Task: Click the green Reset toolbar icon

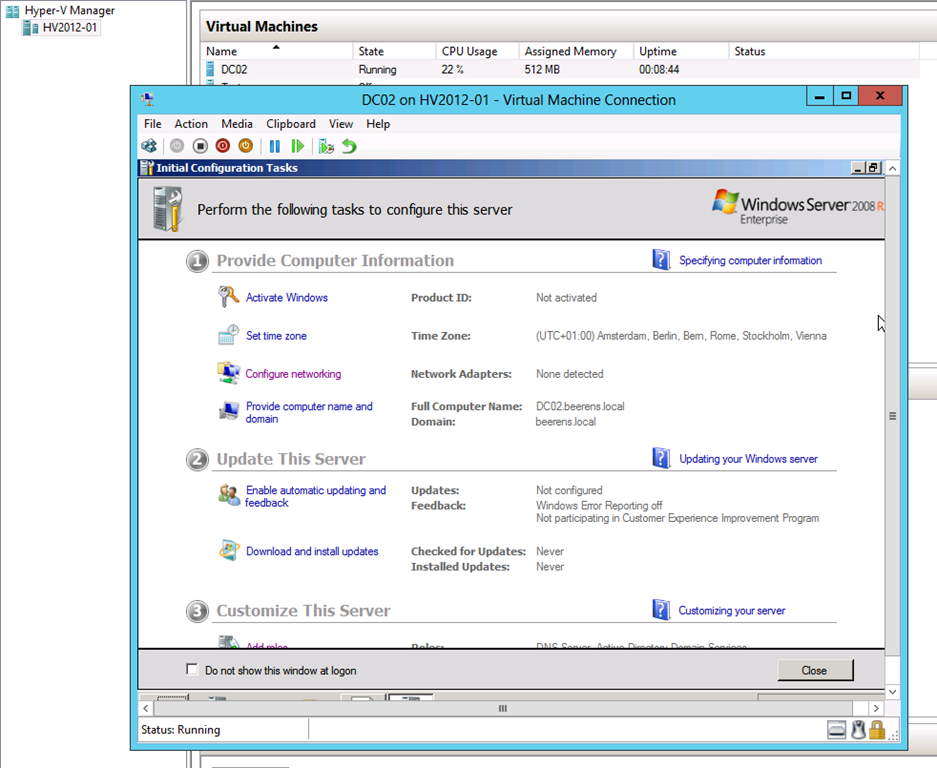Action: (x=297, y=146)
